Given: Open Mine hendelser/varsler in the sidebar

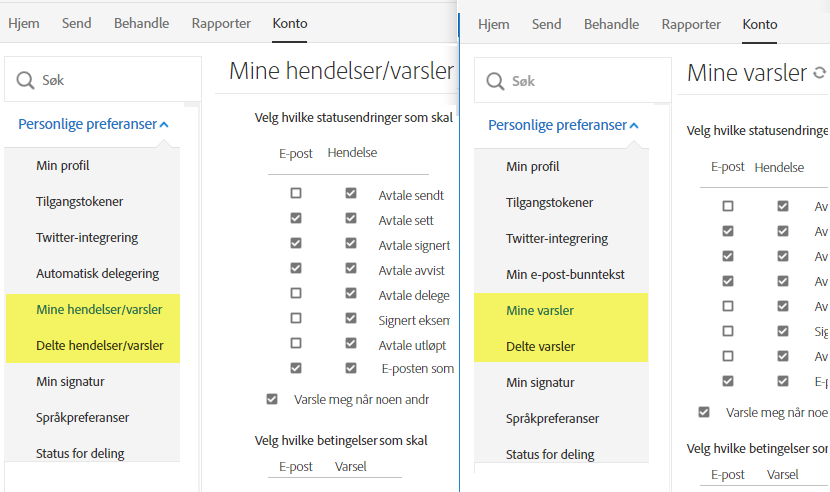Looking at the screenshot, I should 99,309.
